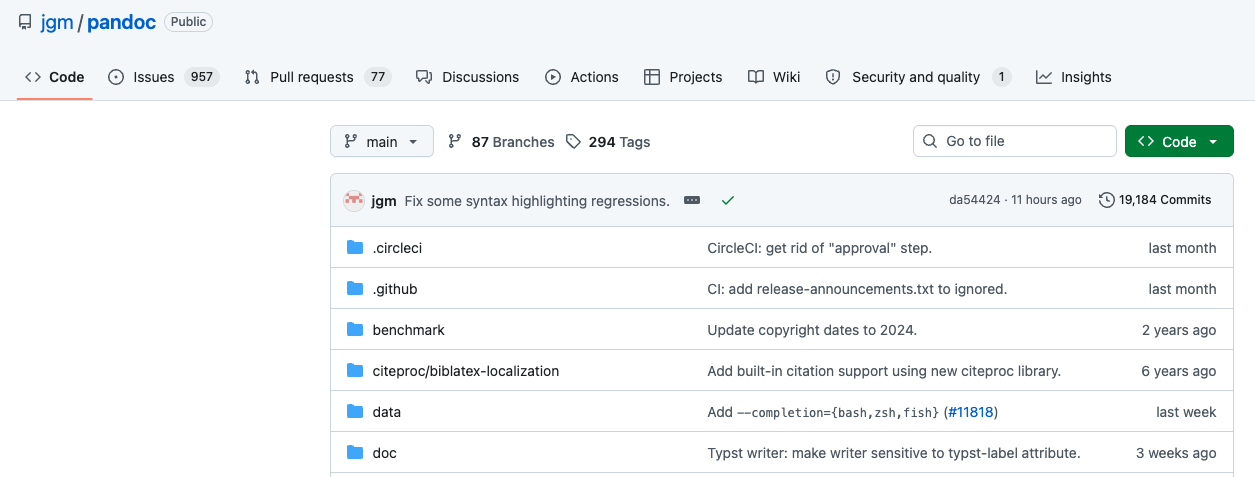
Task: Open the Issues tab
Action: (x=163, y=77)
